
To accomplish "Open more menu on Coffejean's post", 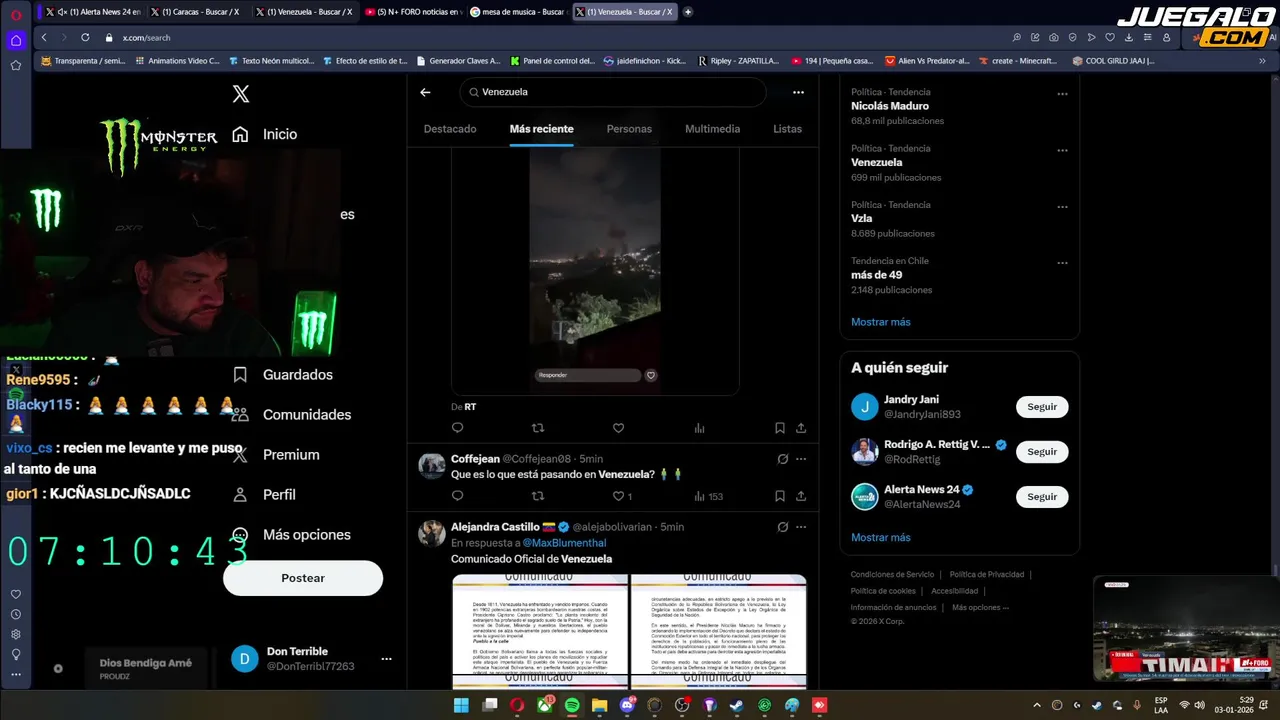I will click(801, 459).
